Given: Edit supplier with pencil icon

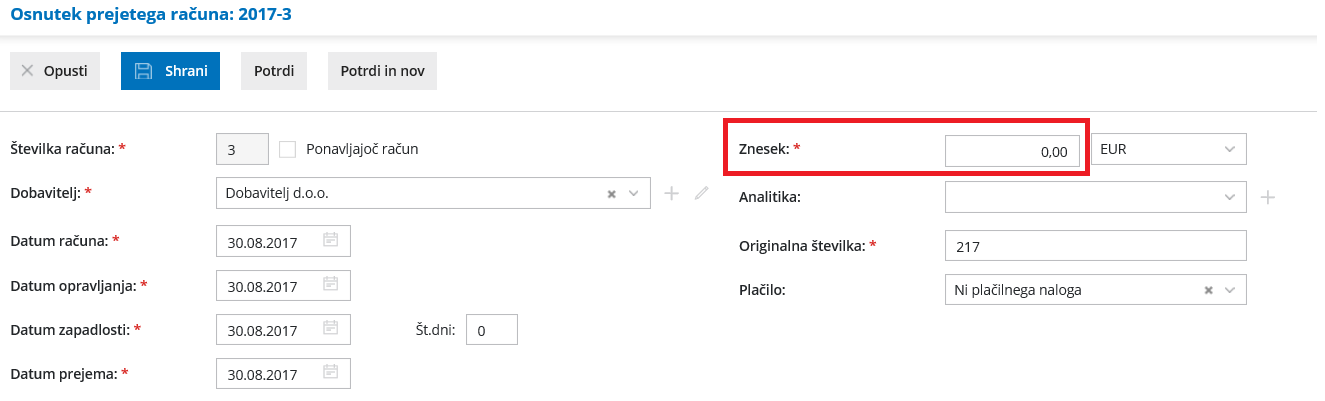Looking at the screenshot, I should [x=701, y=193].
